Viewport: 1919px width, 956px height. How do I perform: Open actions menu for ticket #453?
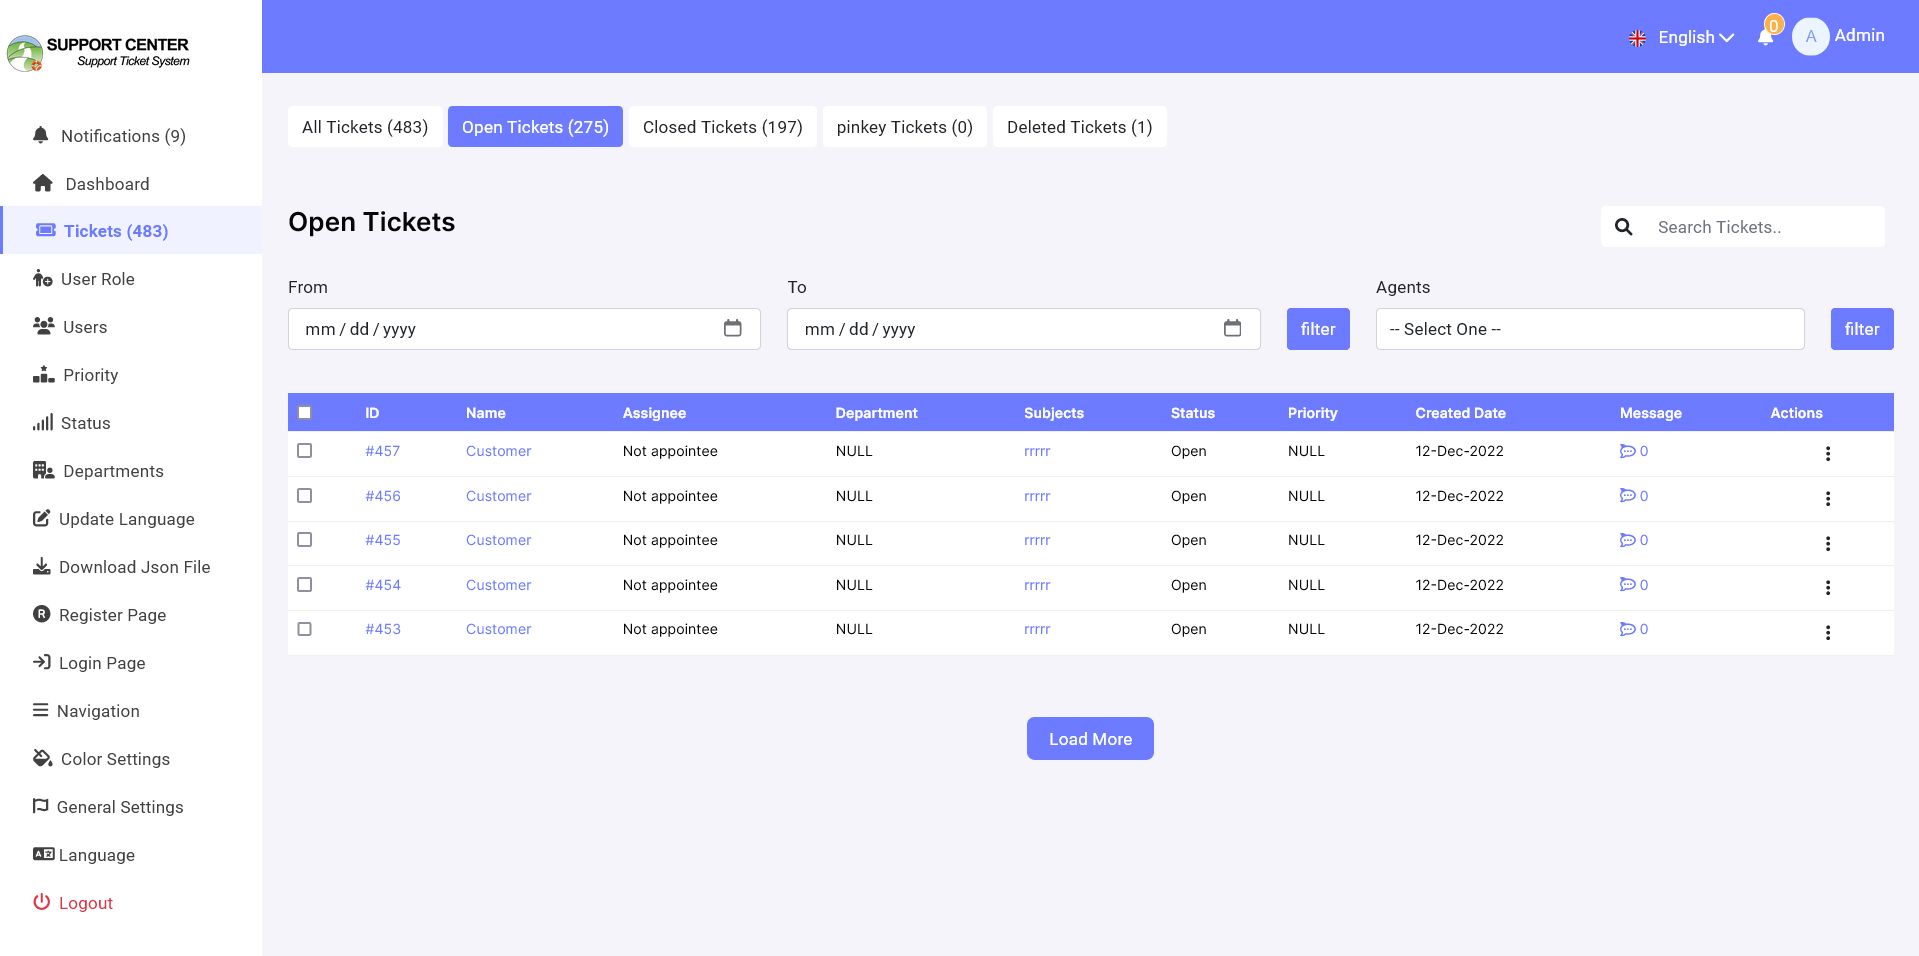(x=1828, y=633)
